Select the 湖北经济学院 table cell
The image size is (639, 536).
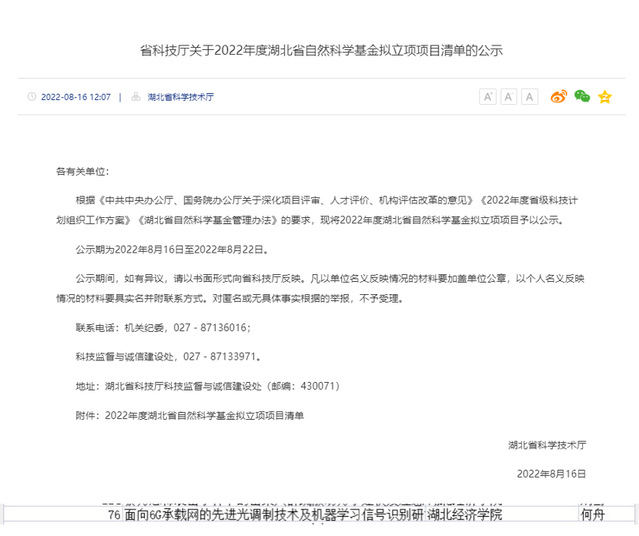tap(464, 515)
